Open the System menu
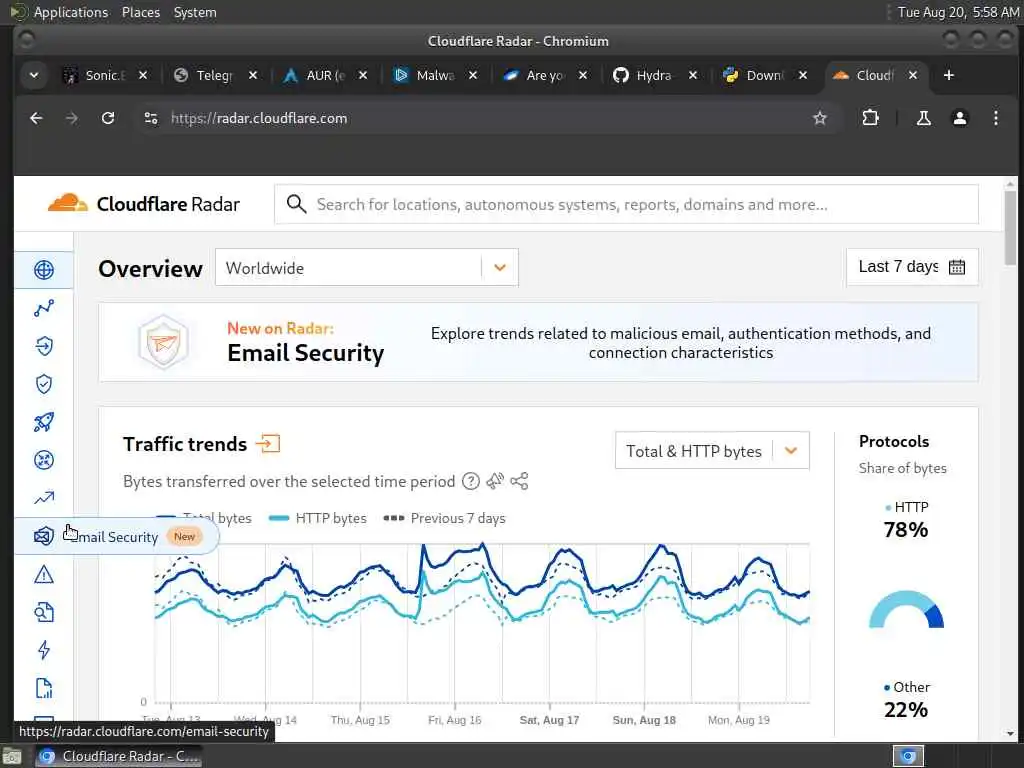The height and width of the screenshot is (768, 1024). (195, 12)
